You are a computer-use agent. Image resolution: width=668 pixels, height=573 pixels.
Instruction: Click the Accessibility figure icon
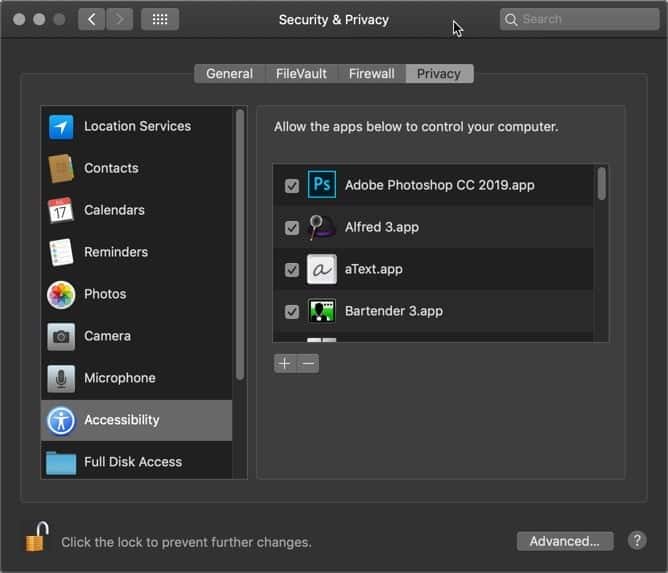click(x=61, y=420)
